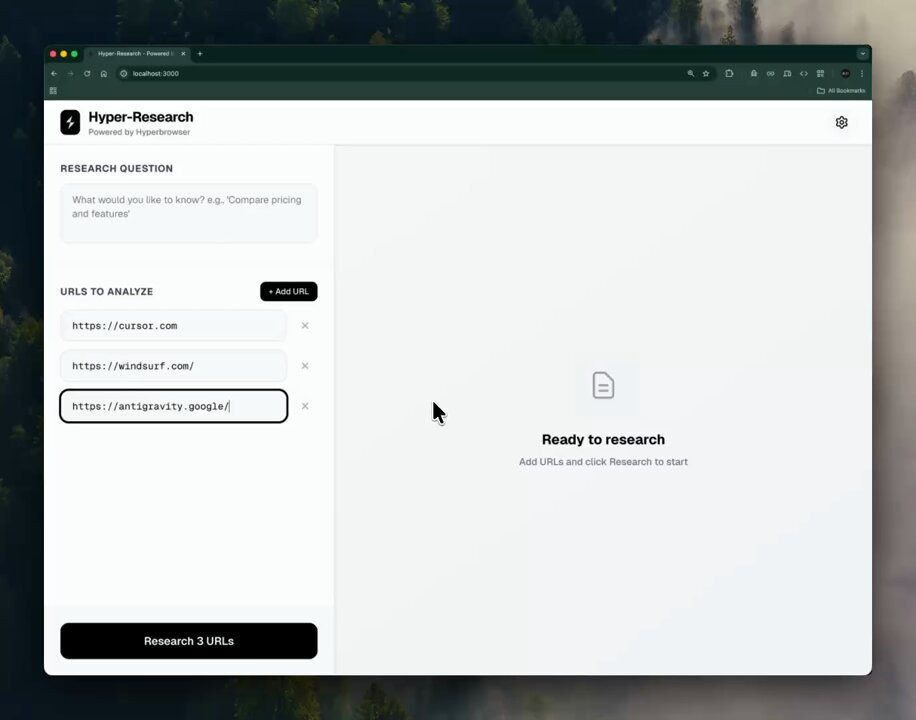This screenshot has width=916, height=720.
Task: Remove the antigravity.google URL row
Action: [305, 406]
